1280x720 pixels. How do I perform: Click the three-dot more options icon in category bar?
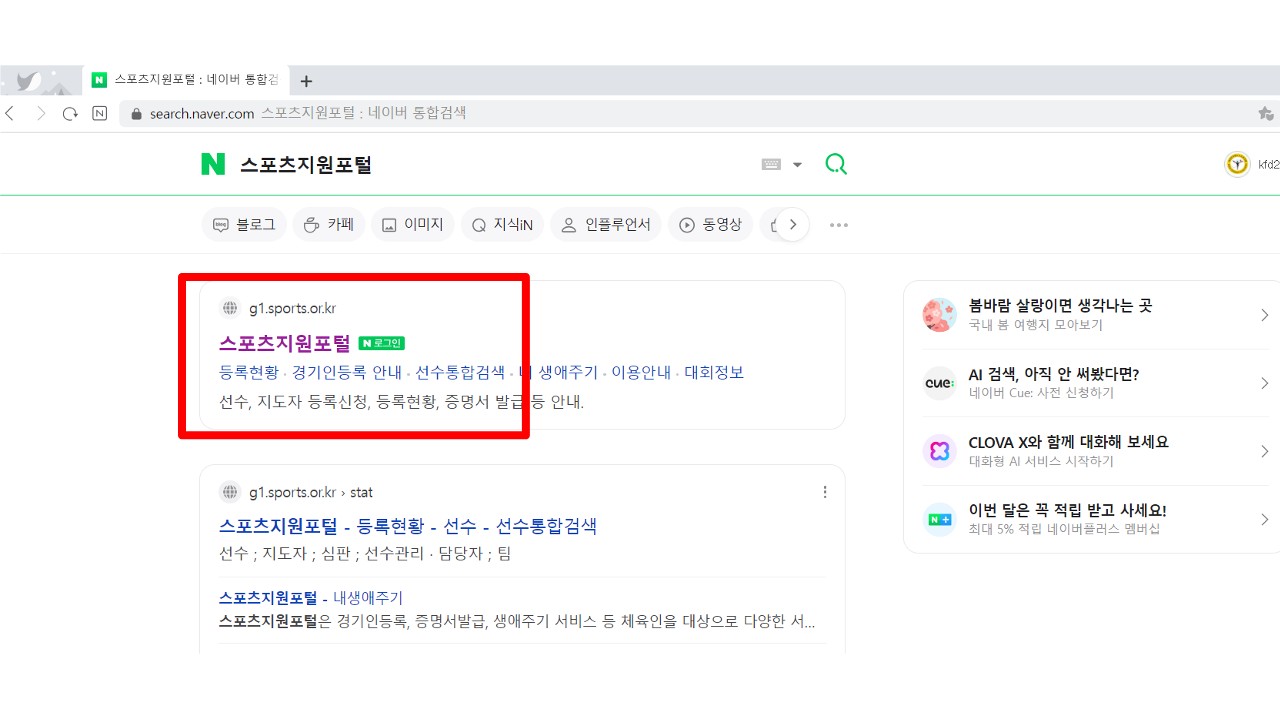(839, 225)
